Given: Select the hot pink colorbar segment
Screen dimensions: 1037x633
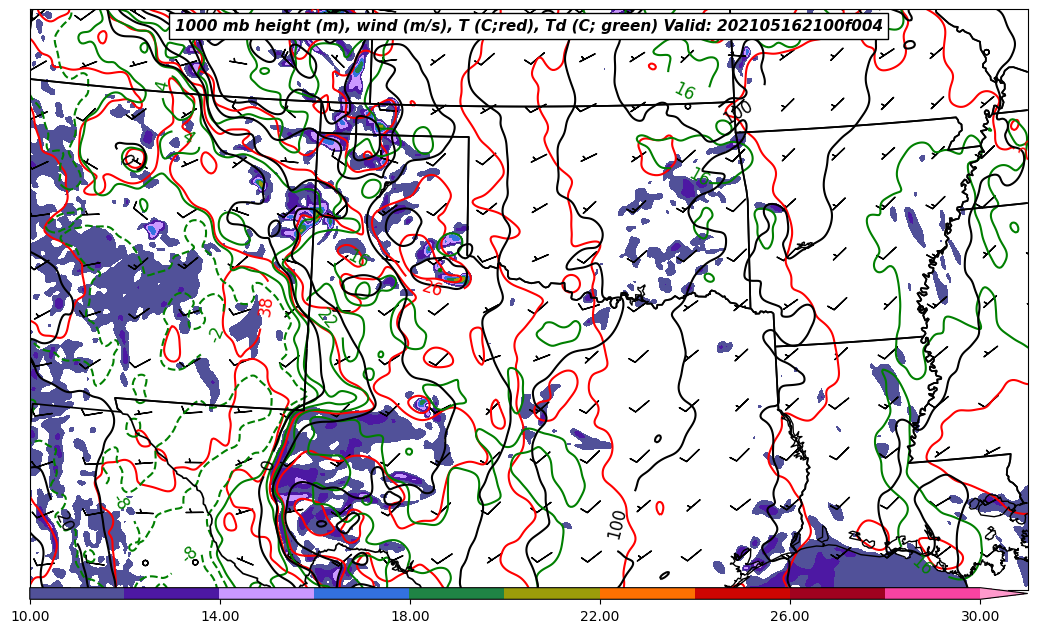Looking at the screenshot, I should point(931,593).
